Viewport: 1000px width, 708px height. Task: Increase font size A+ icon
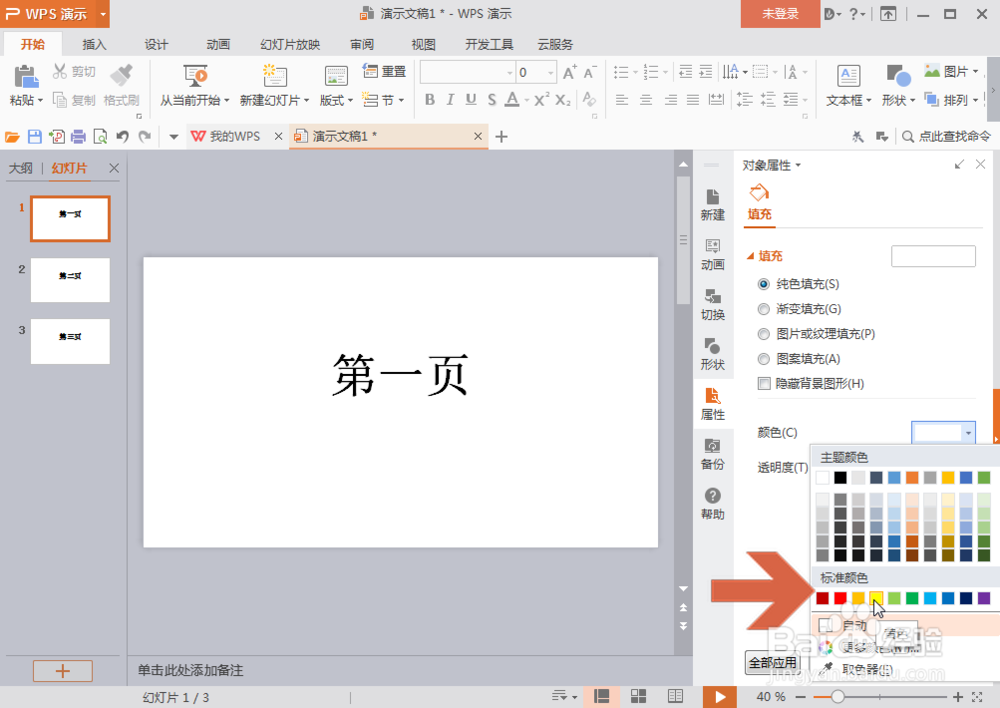click(570, 72)
